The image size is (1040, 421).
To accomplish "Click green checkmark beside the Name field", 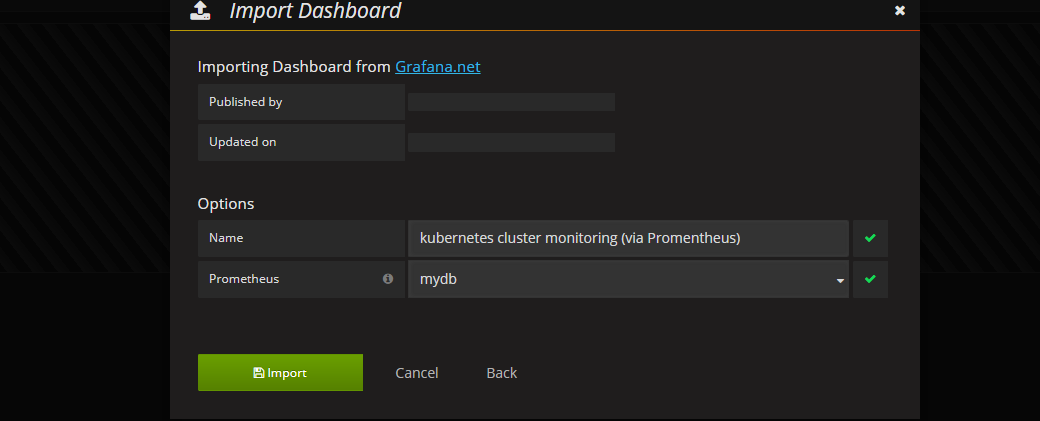I will point(870,238).
